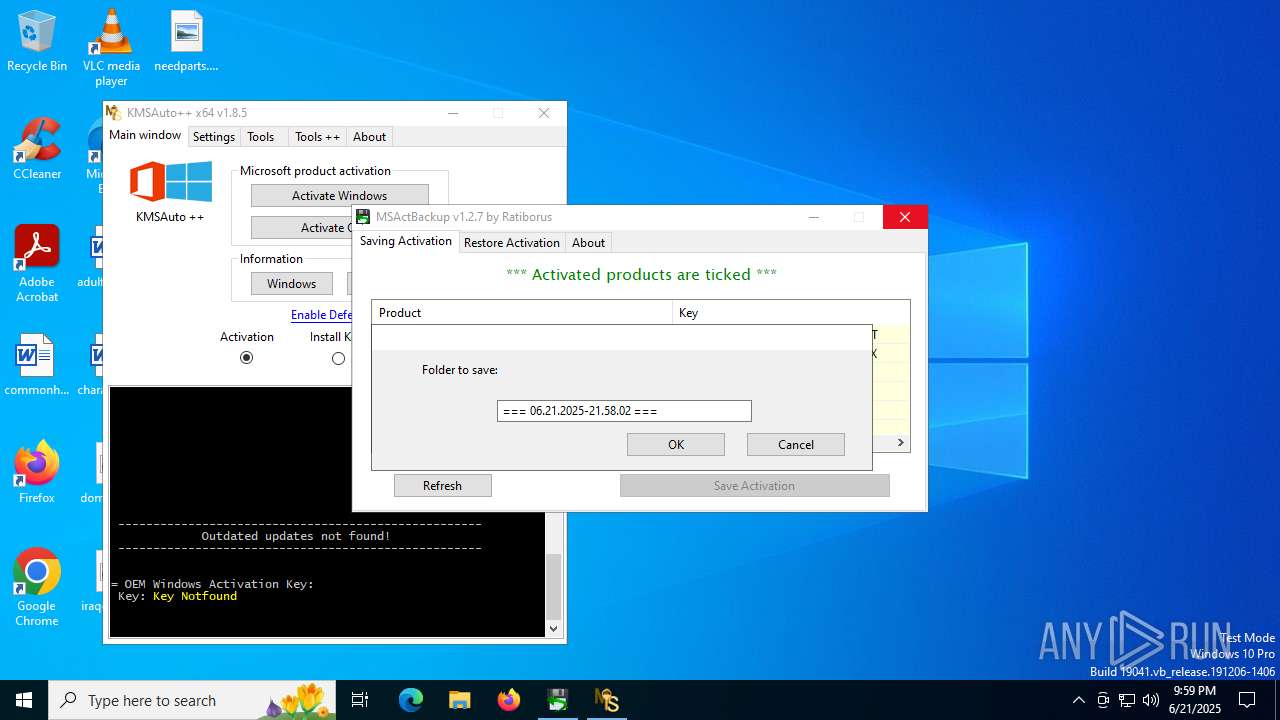Open KMSAuto About tab

pos(369,137)
